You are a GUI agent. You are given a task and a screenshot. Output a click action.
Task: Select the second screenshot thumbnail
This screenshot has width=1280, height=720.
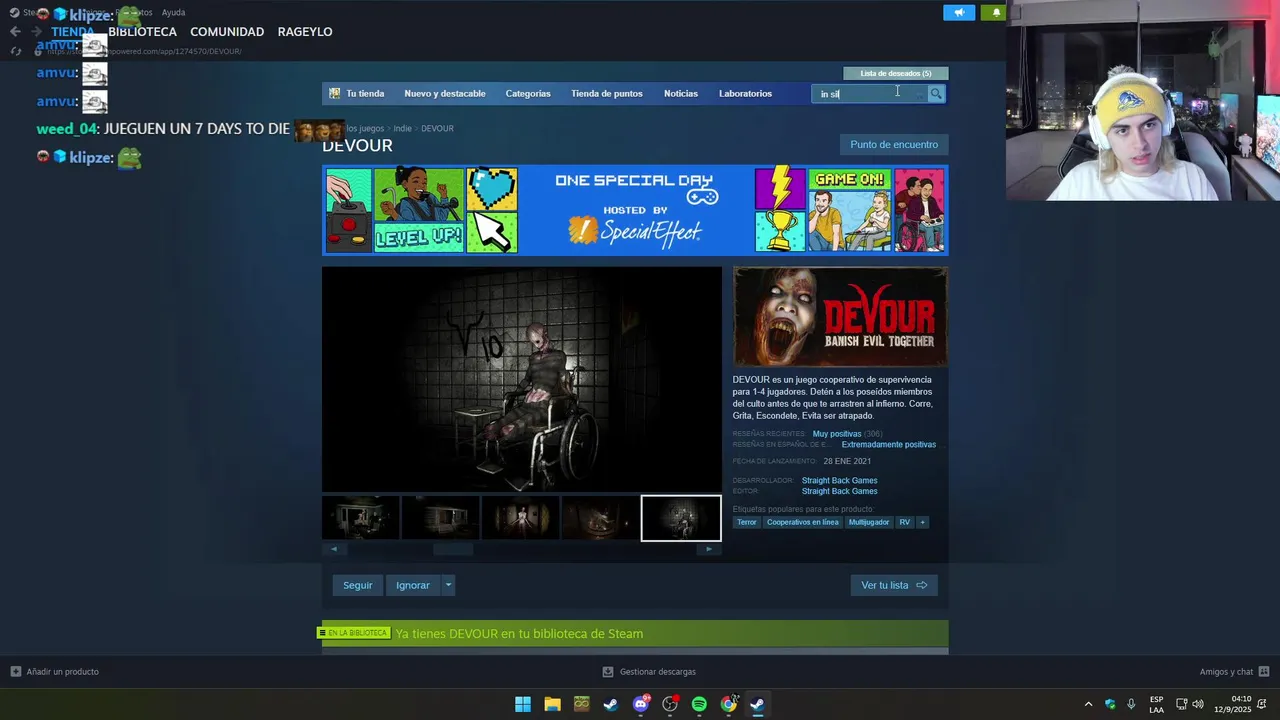click(x=441, y=518)
